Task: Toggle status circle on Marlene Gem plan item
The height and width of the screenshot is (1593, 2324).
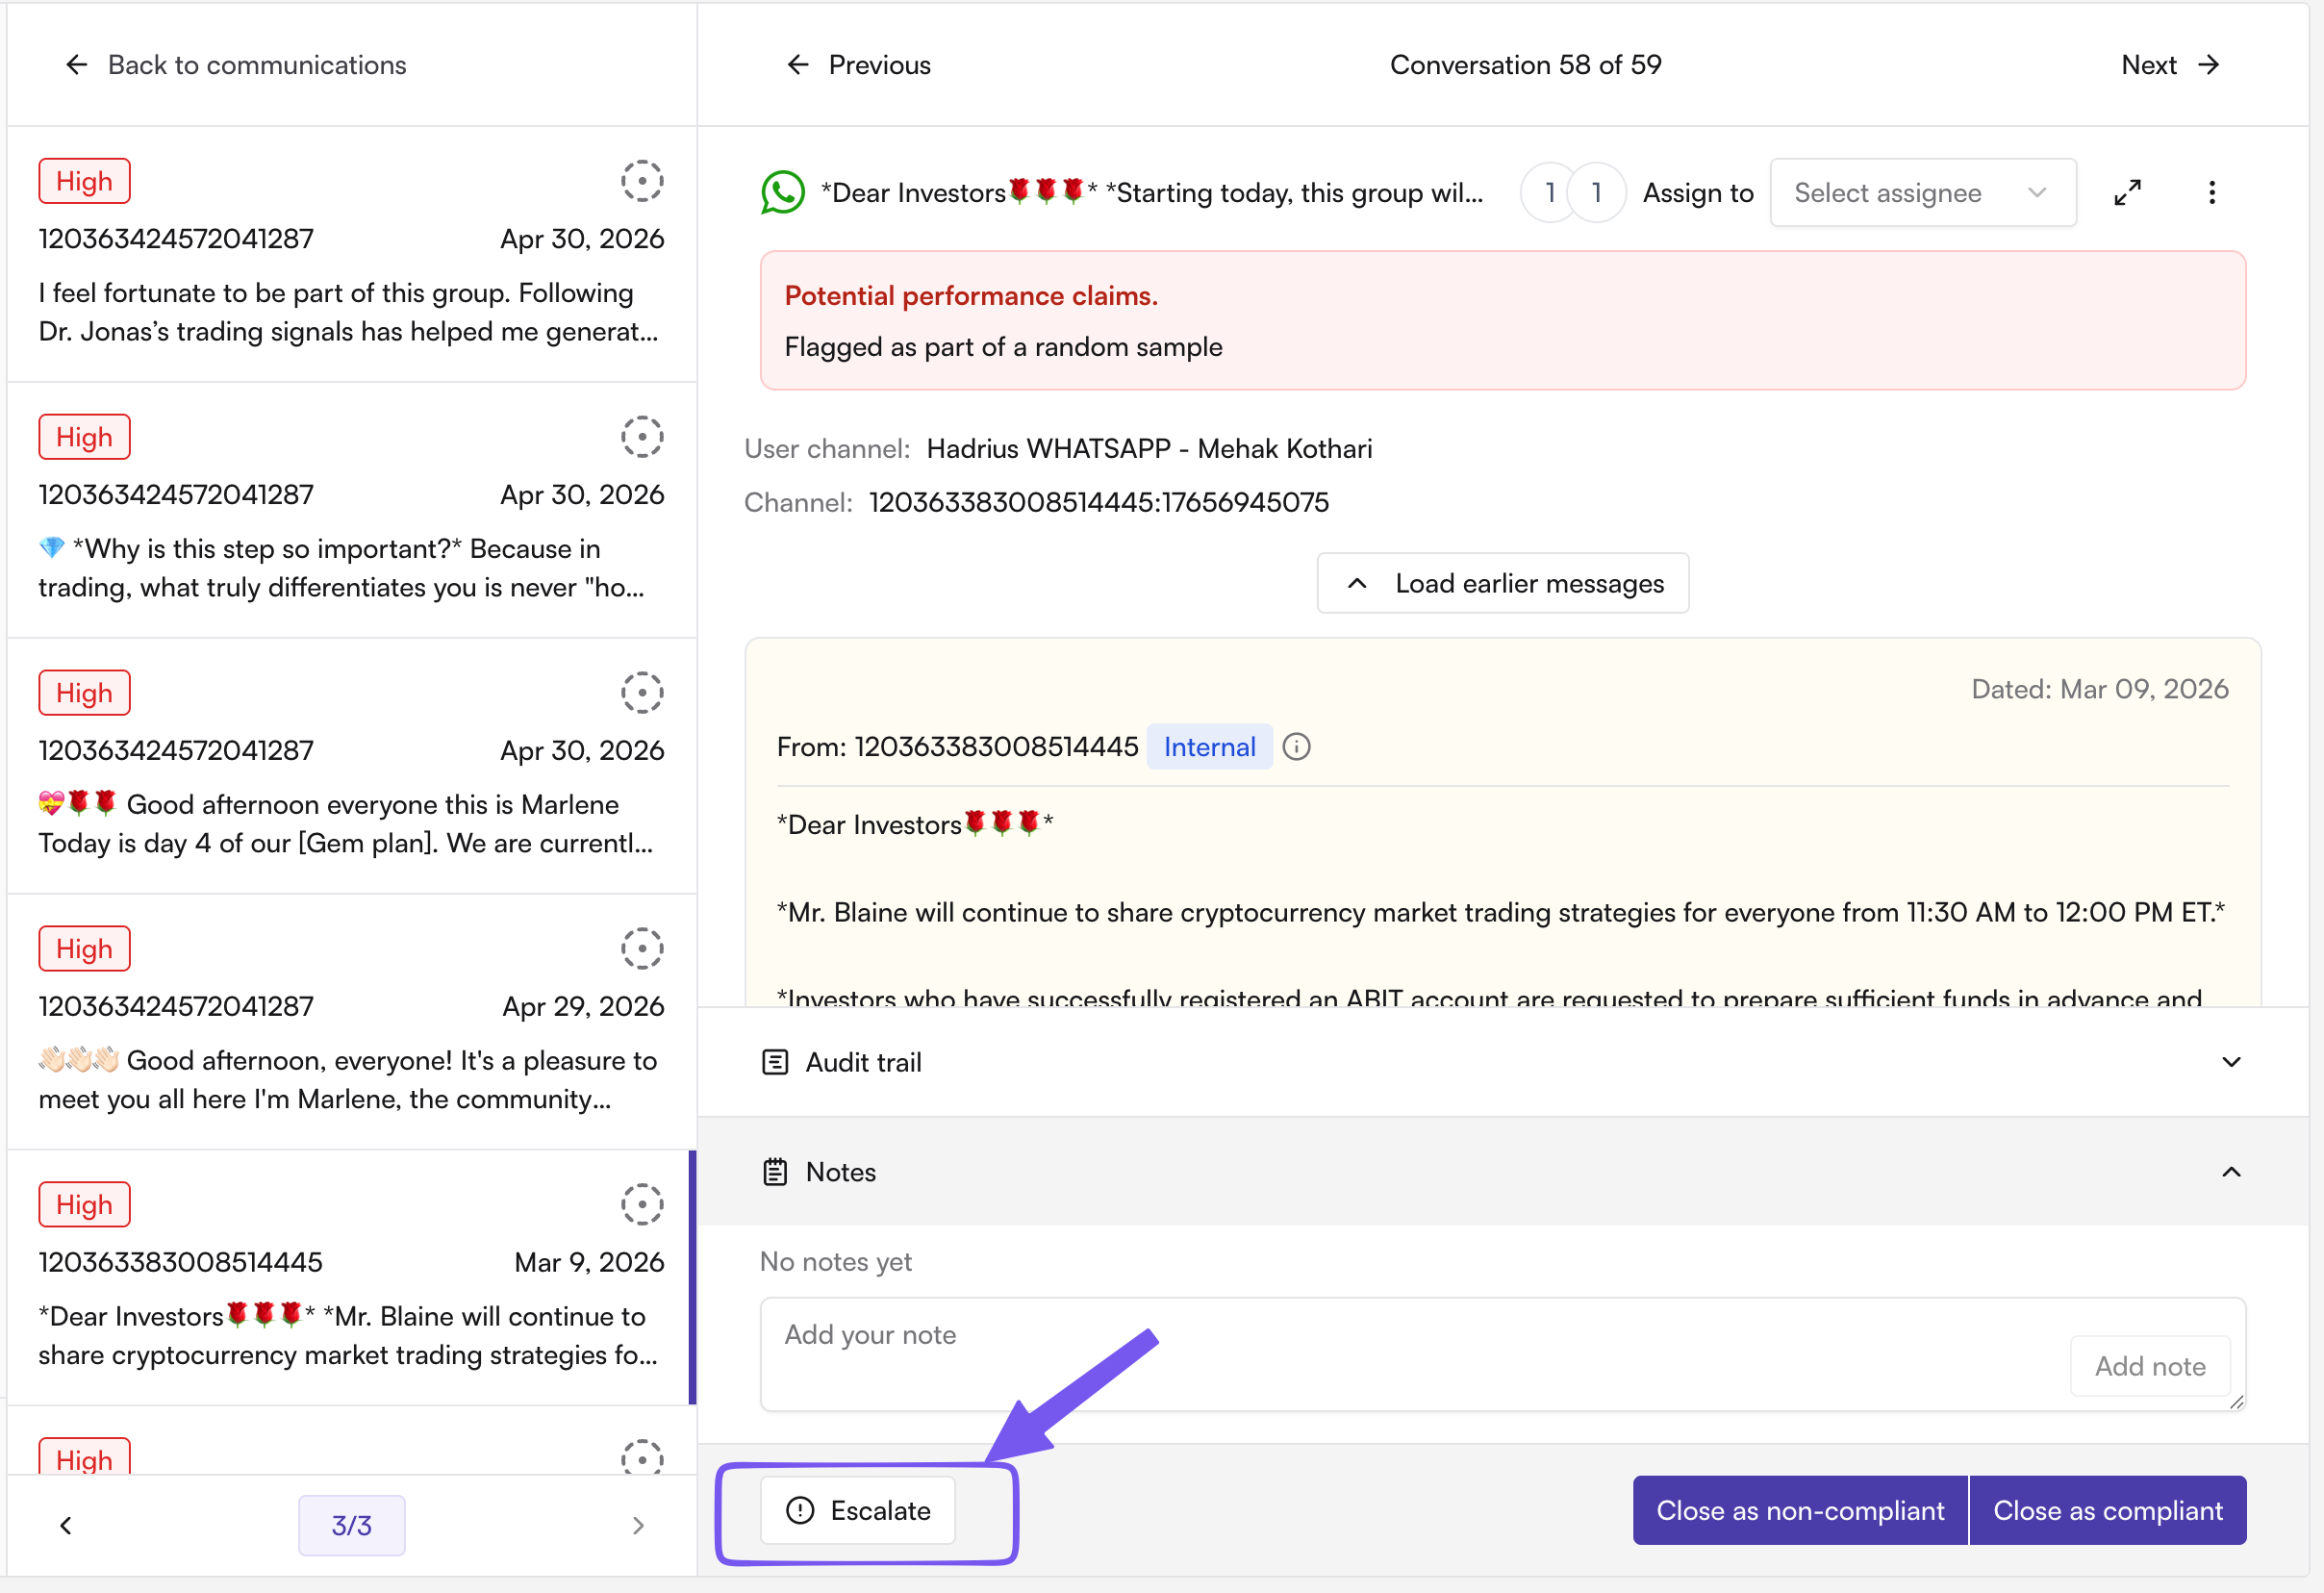Action: point(642,693)
